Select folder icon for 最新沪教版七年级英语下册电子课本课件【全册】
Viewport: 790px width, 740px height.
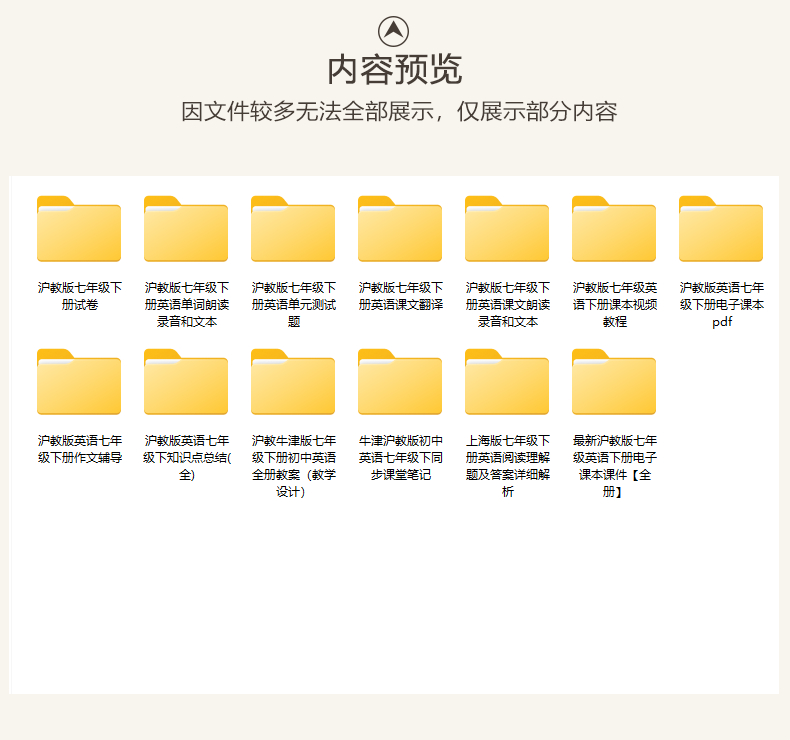[x=614, y=382]
